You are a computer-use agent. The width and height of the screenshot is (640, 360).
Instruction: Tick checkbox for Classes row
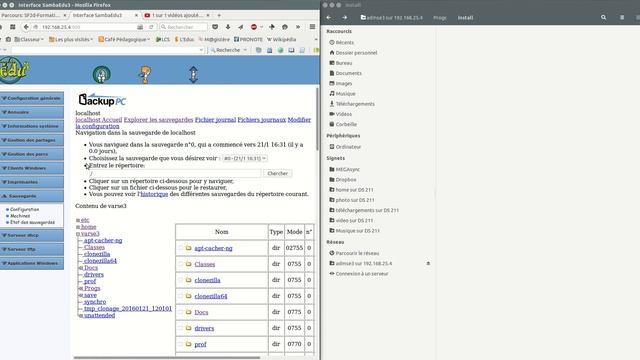click(180, 264)
